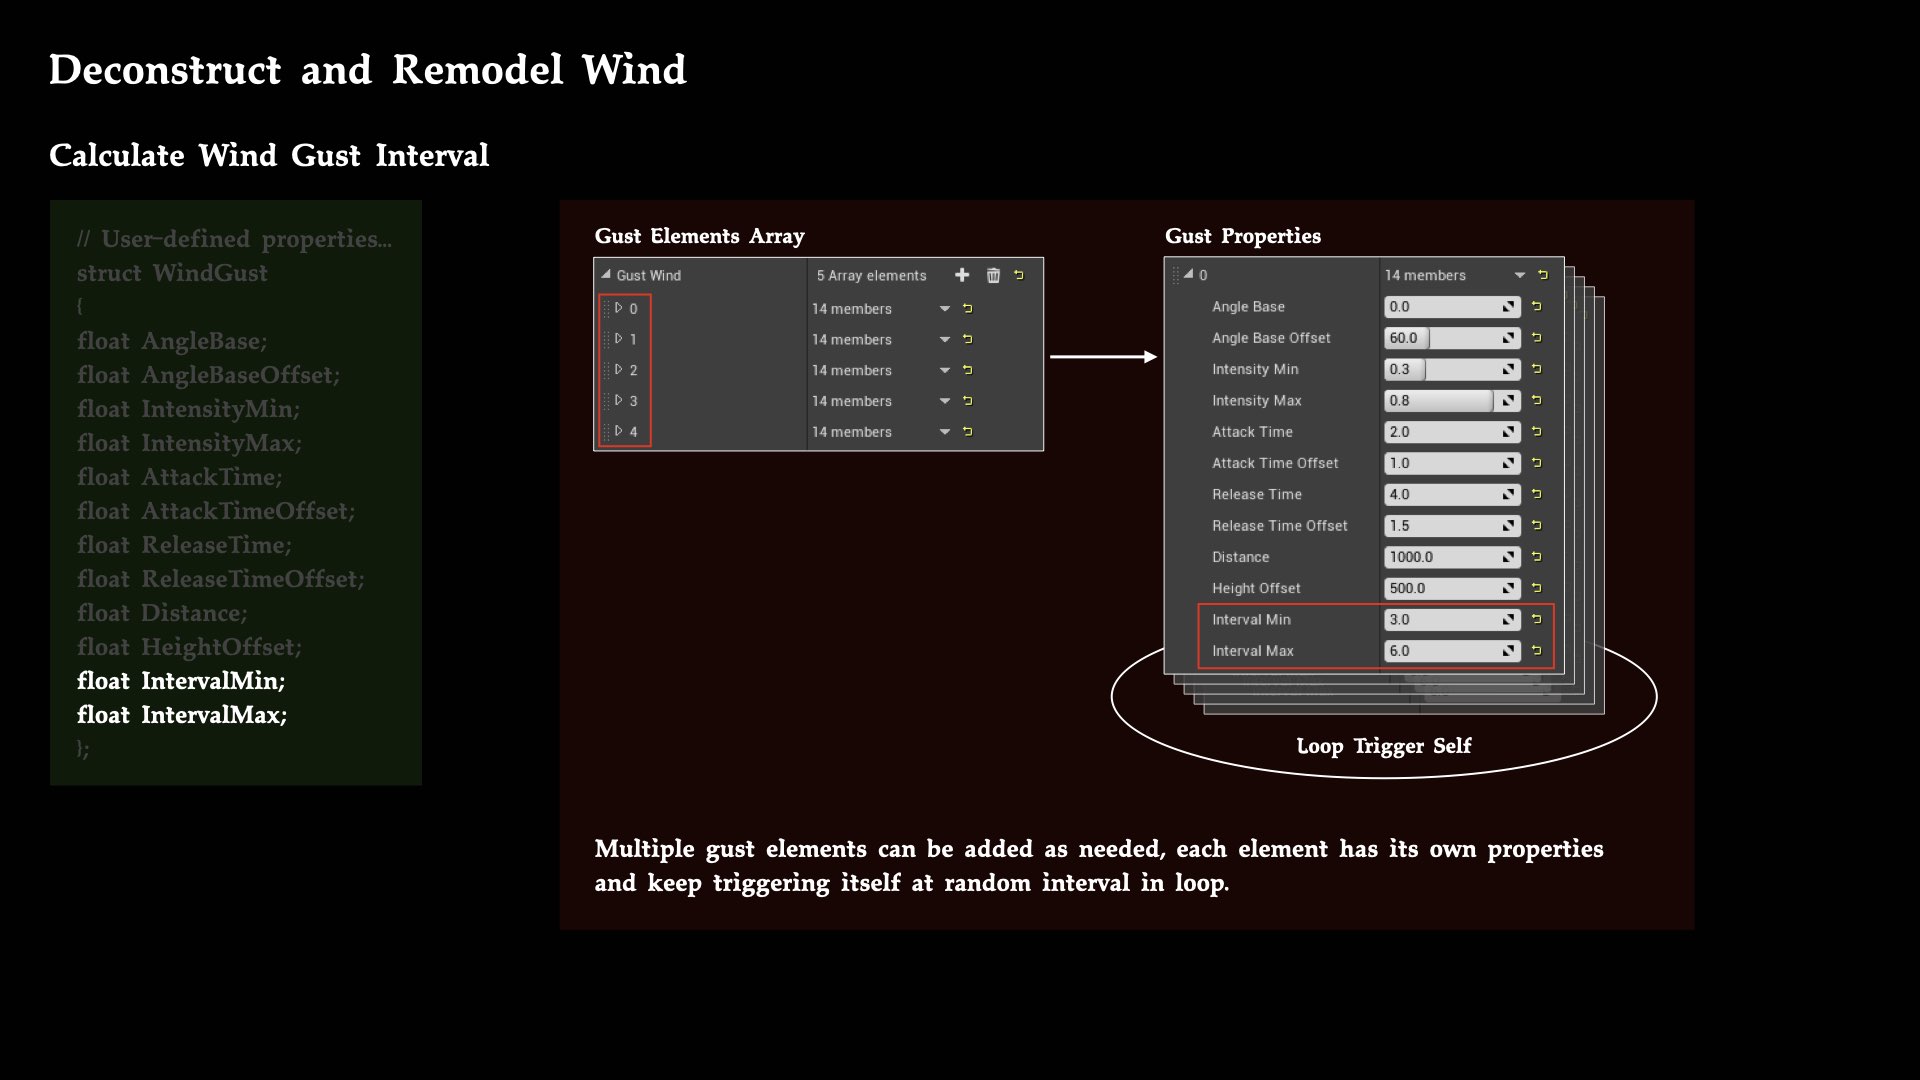Click the reset icon next to Angle Base value
This screenshot has width=1920, height=1080.
point(1539,306)
